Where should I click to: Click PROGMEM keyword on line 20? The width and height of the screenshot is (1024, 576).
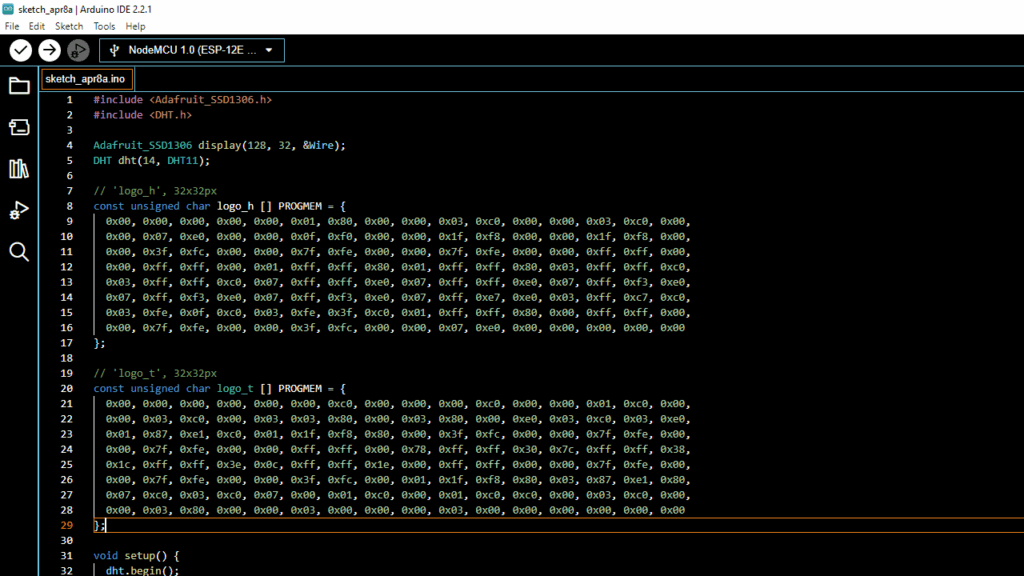click(x=300, y=389)
